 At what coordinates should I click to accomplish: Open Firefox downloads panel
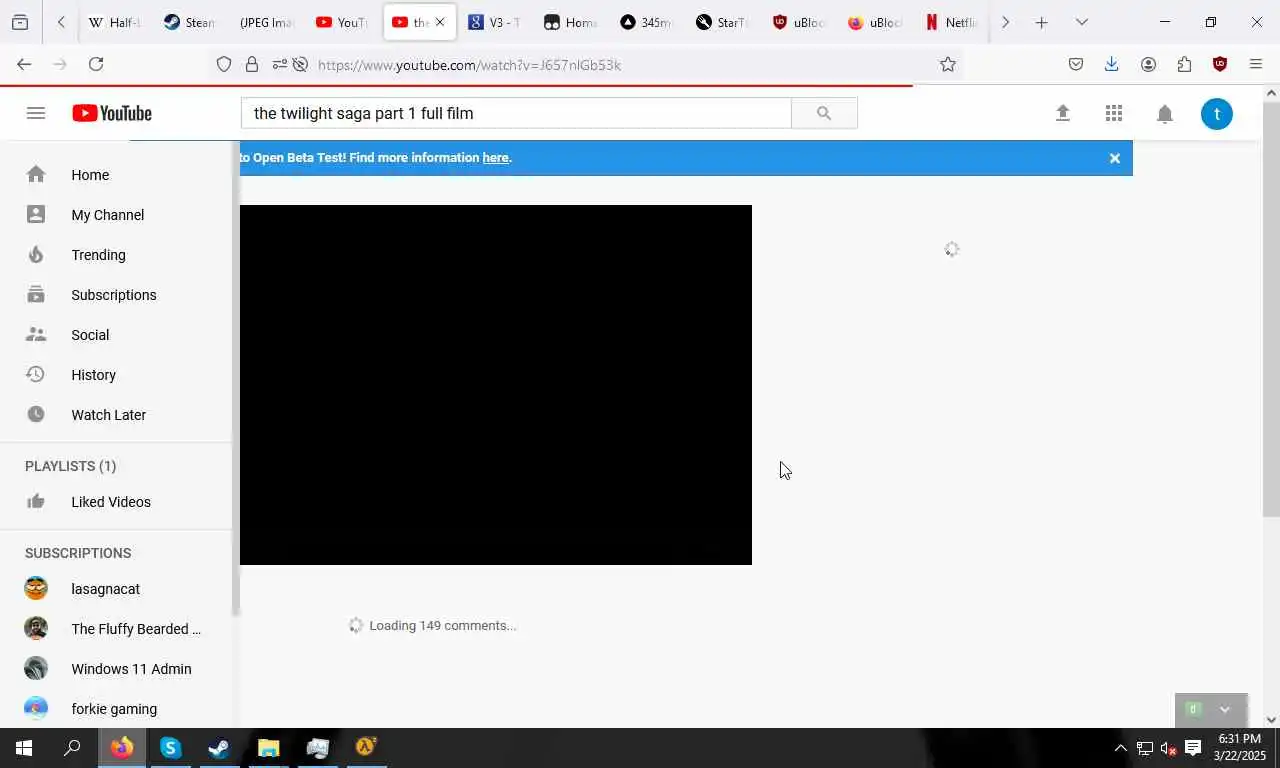point(1111,64)
